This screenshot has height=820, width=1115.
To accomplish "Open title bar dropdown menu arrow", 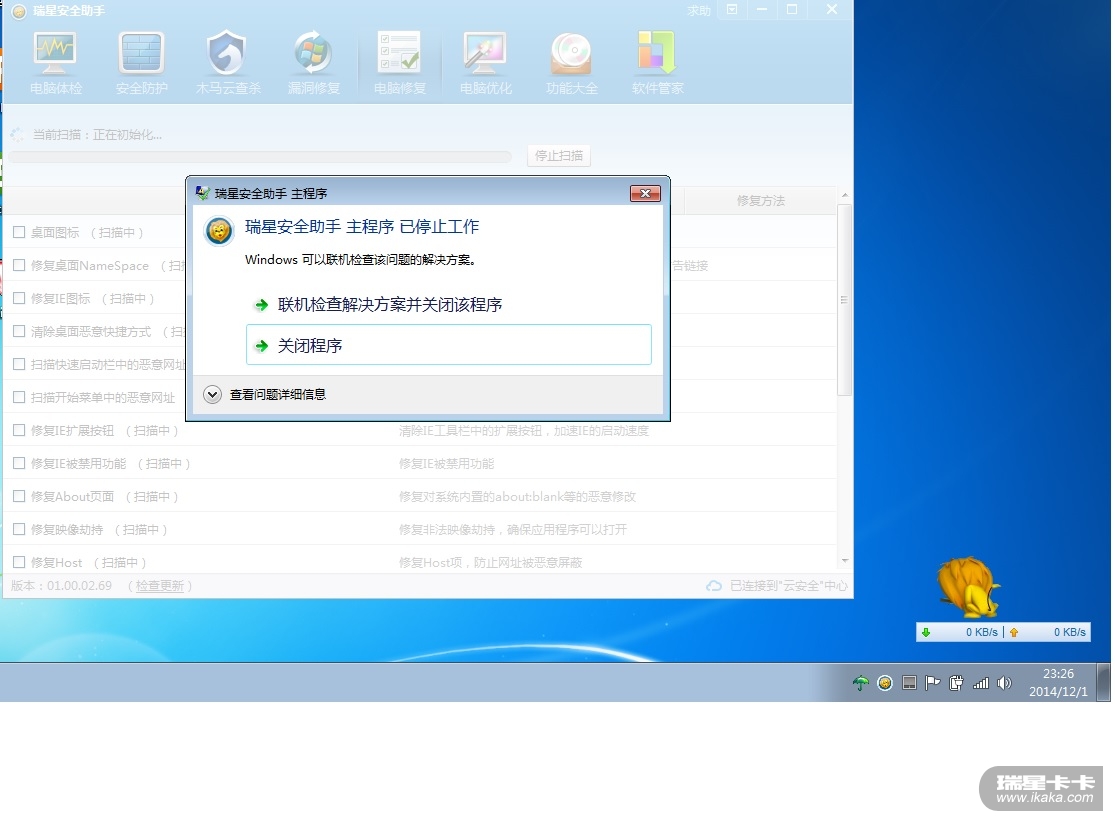I will tap(732, 10).
